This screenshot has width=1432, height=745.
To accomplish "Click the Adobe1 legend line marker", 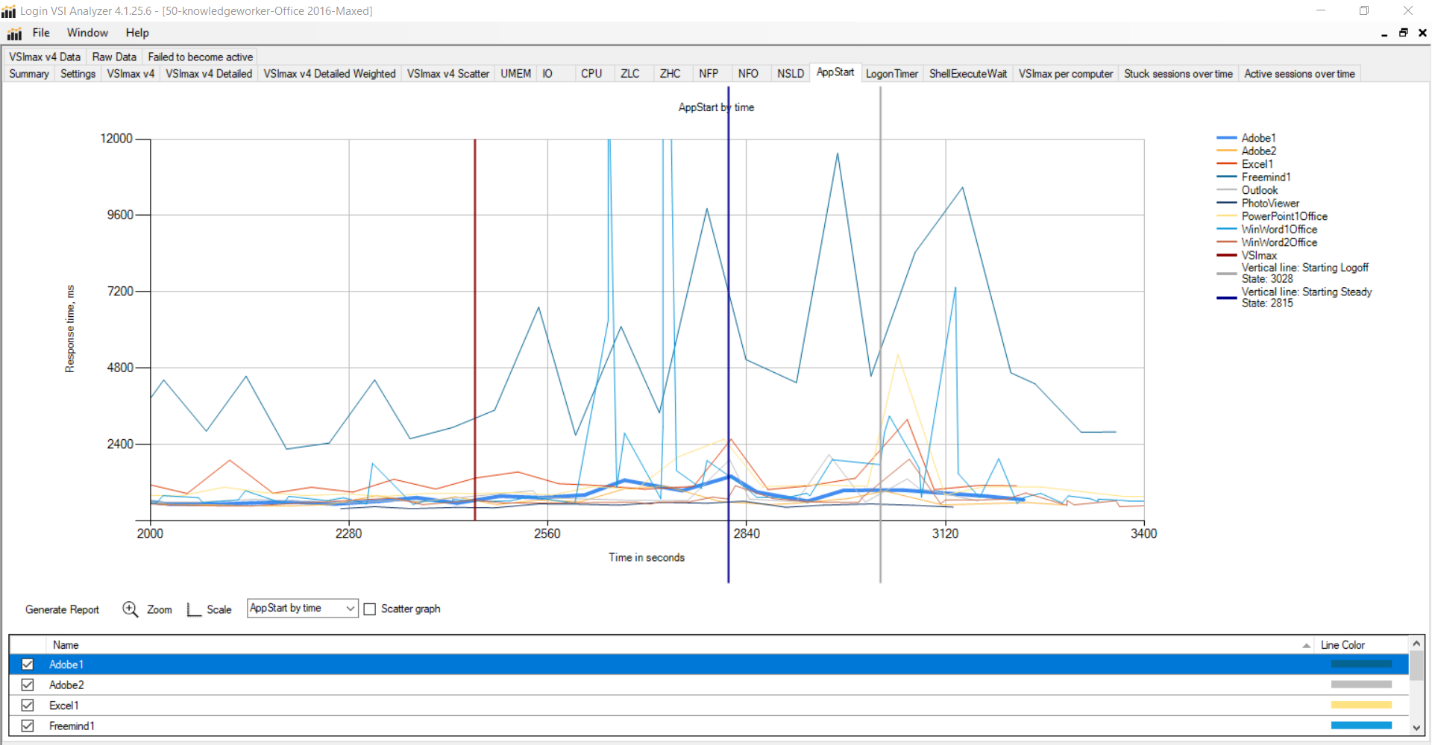I will pos(1225,138).
